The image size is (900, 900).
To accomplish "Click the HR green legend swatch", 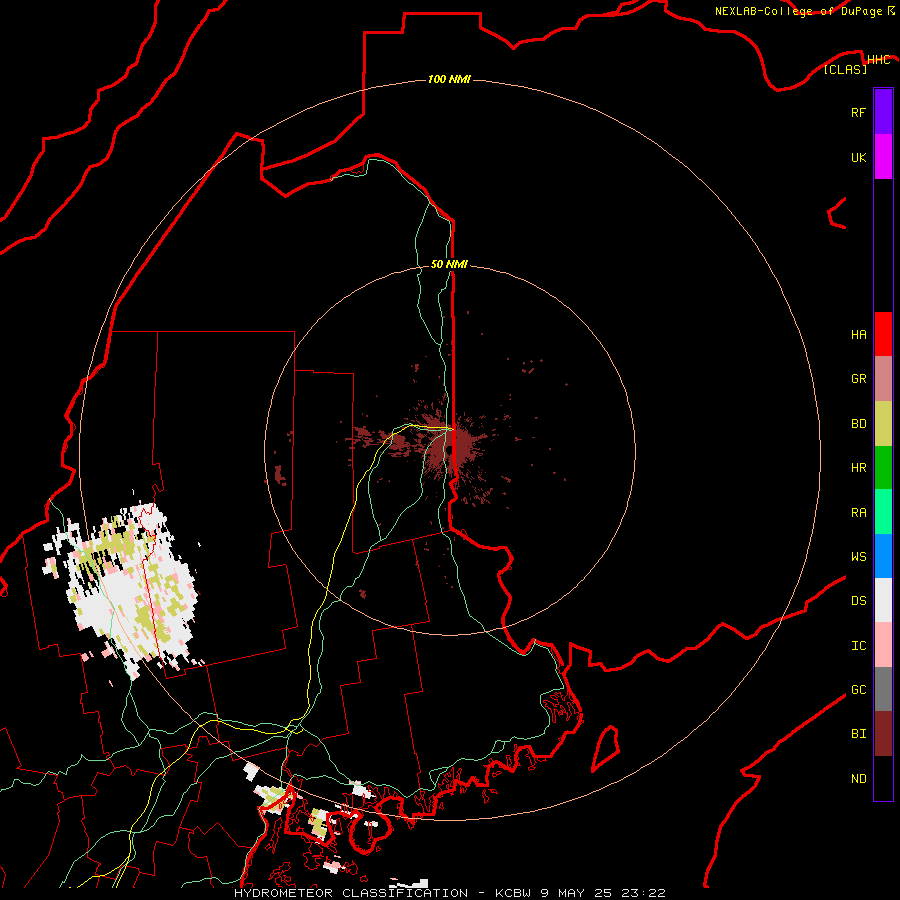I will (x=883, y=468).
